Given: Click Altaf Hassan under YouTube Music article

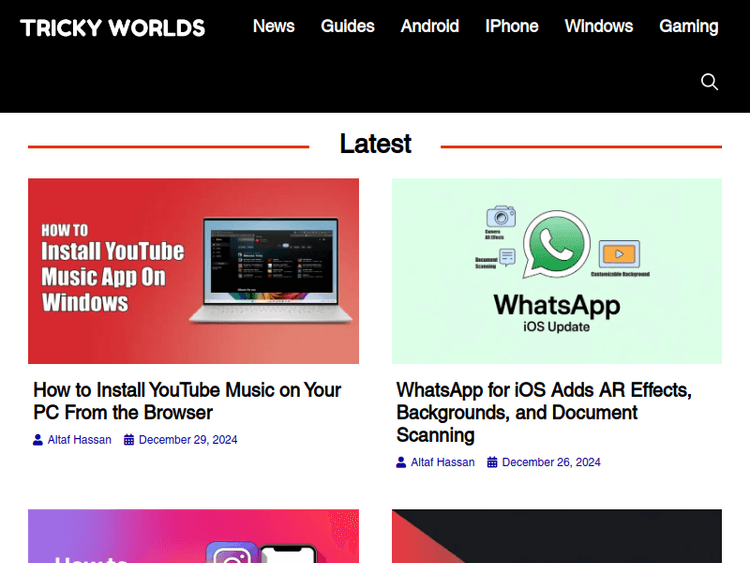Looking at the screenshot, I should (79, 440).
